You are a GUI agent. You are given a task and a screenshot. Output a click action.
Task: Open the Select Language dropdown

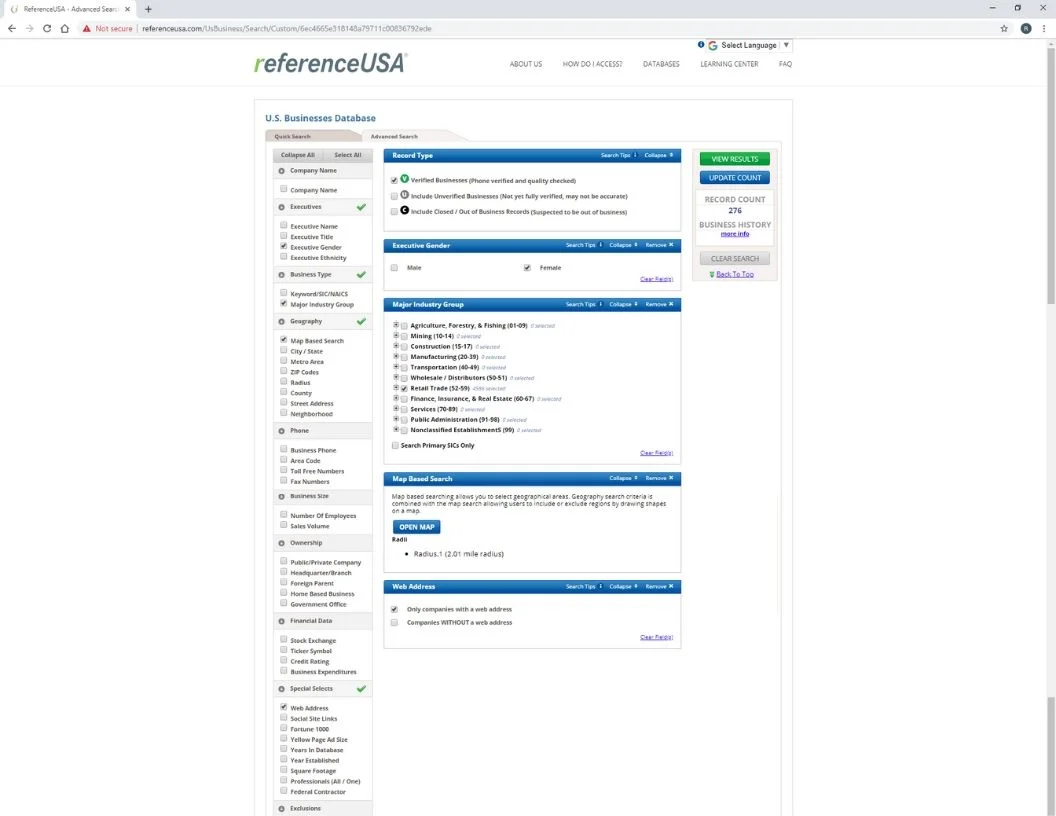[x=756, y=45]
